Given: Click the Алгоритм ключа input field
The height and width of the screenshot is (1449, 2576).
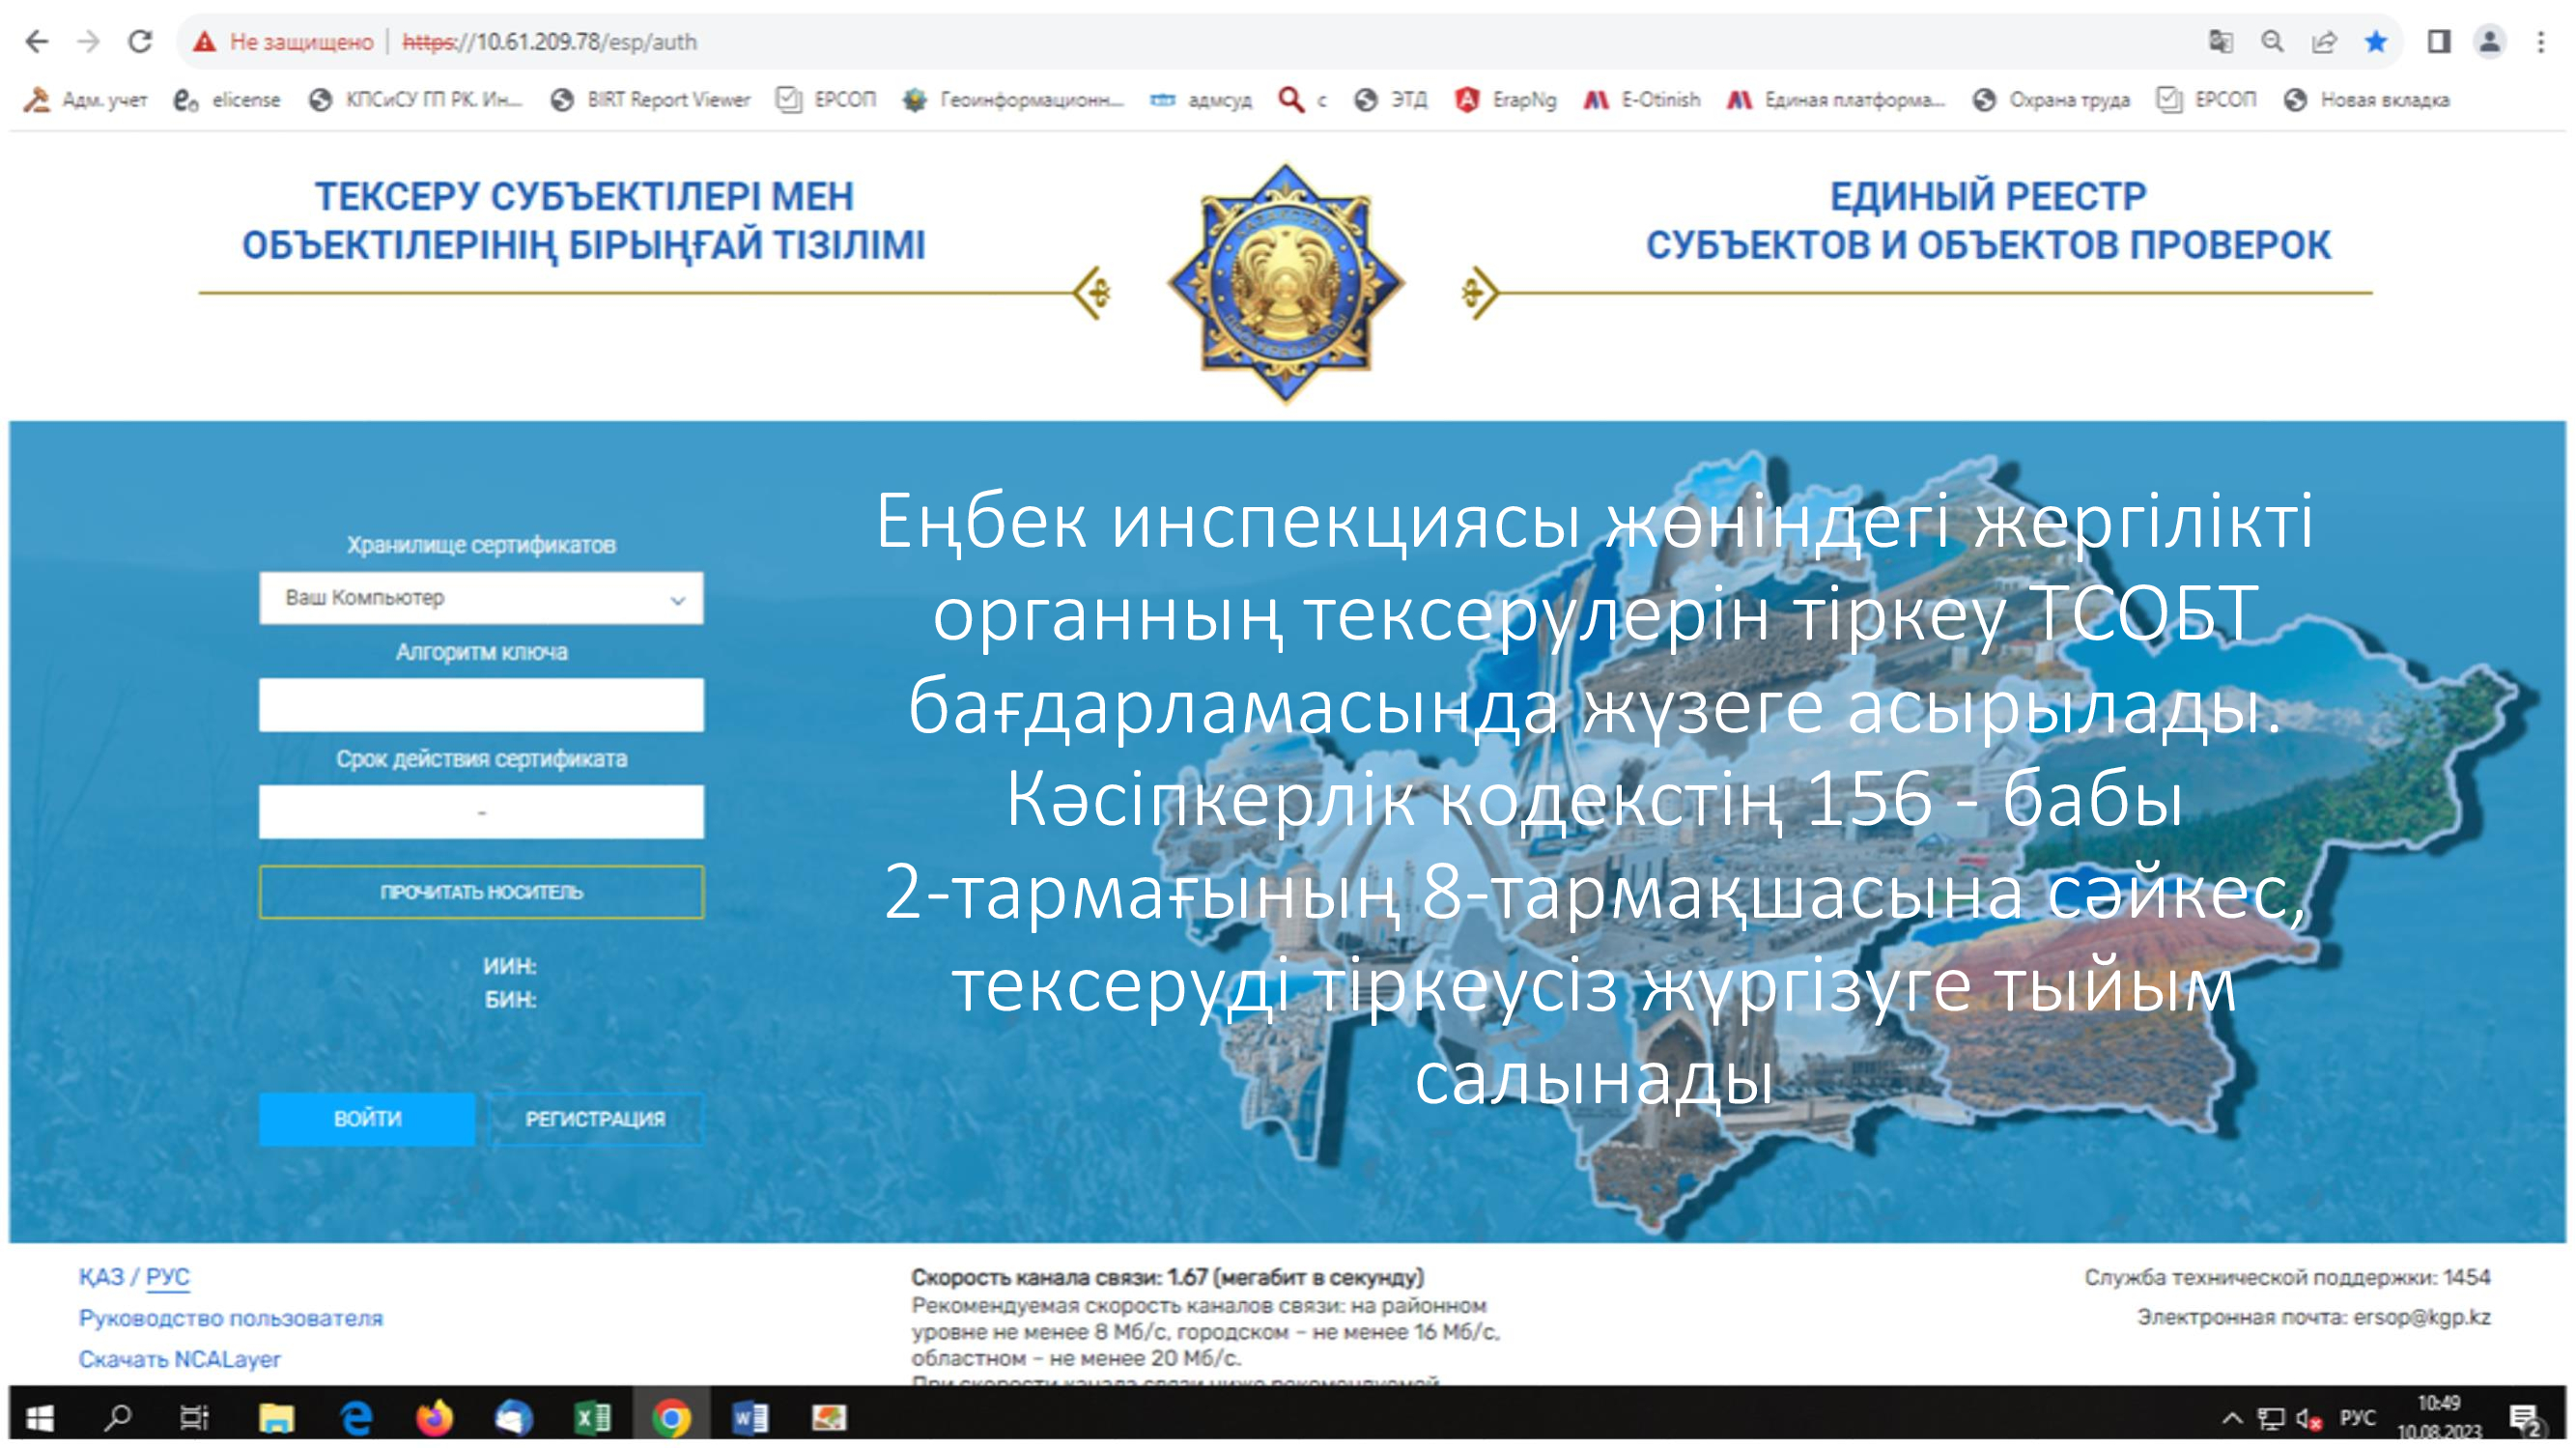Looking at the screenshot, I should point(481,705).
